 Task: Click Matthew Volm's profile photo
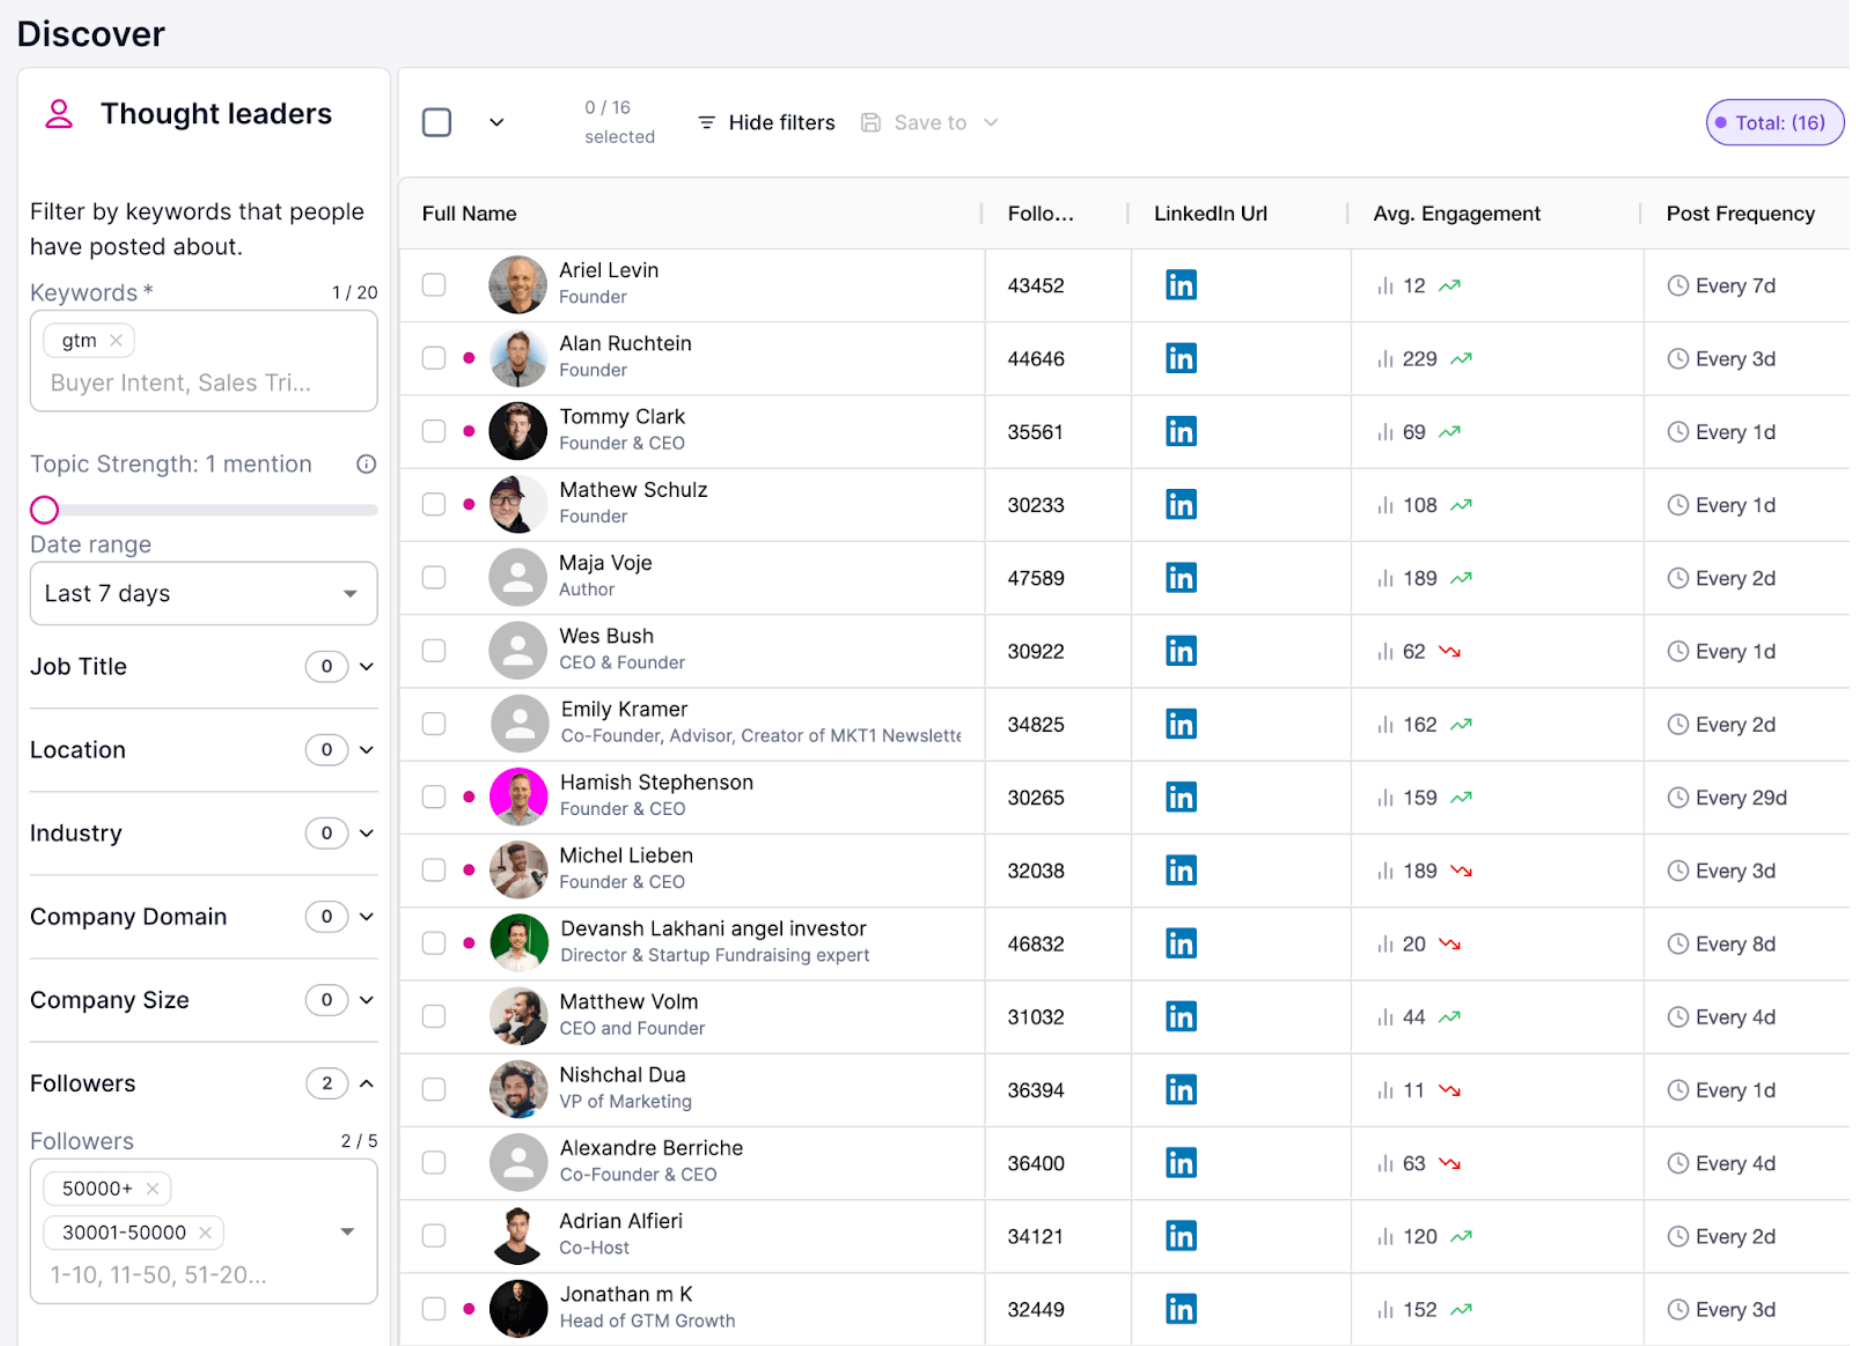click(517, 1016)
